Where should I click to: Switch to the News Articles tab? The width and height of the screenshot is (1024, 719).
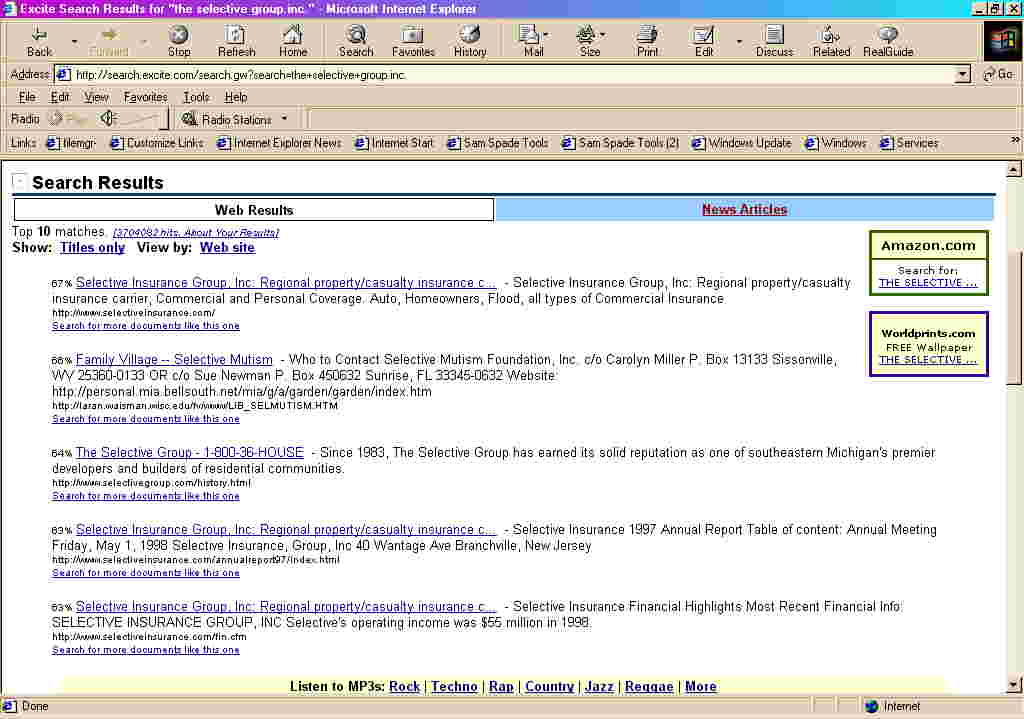point(744,210)
